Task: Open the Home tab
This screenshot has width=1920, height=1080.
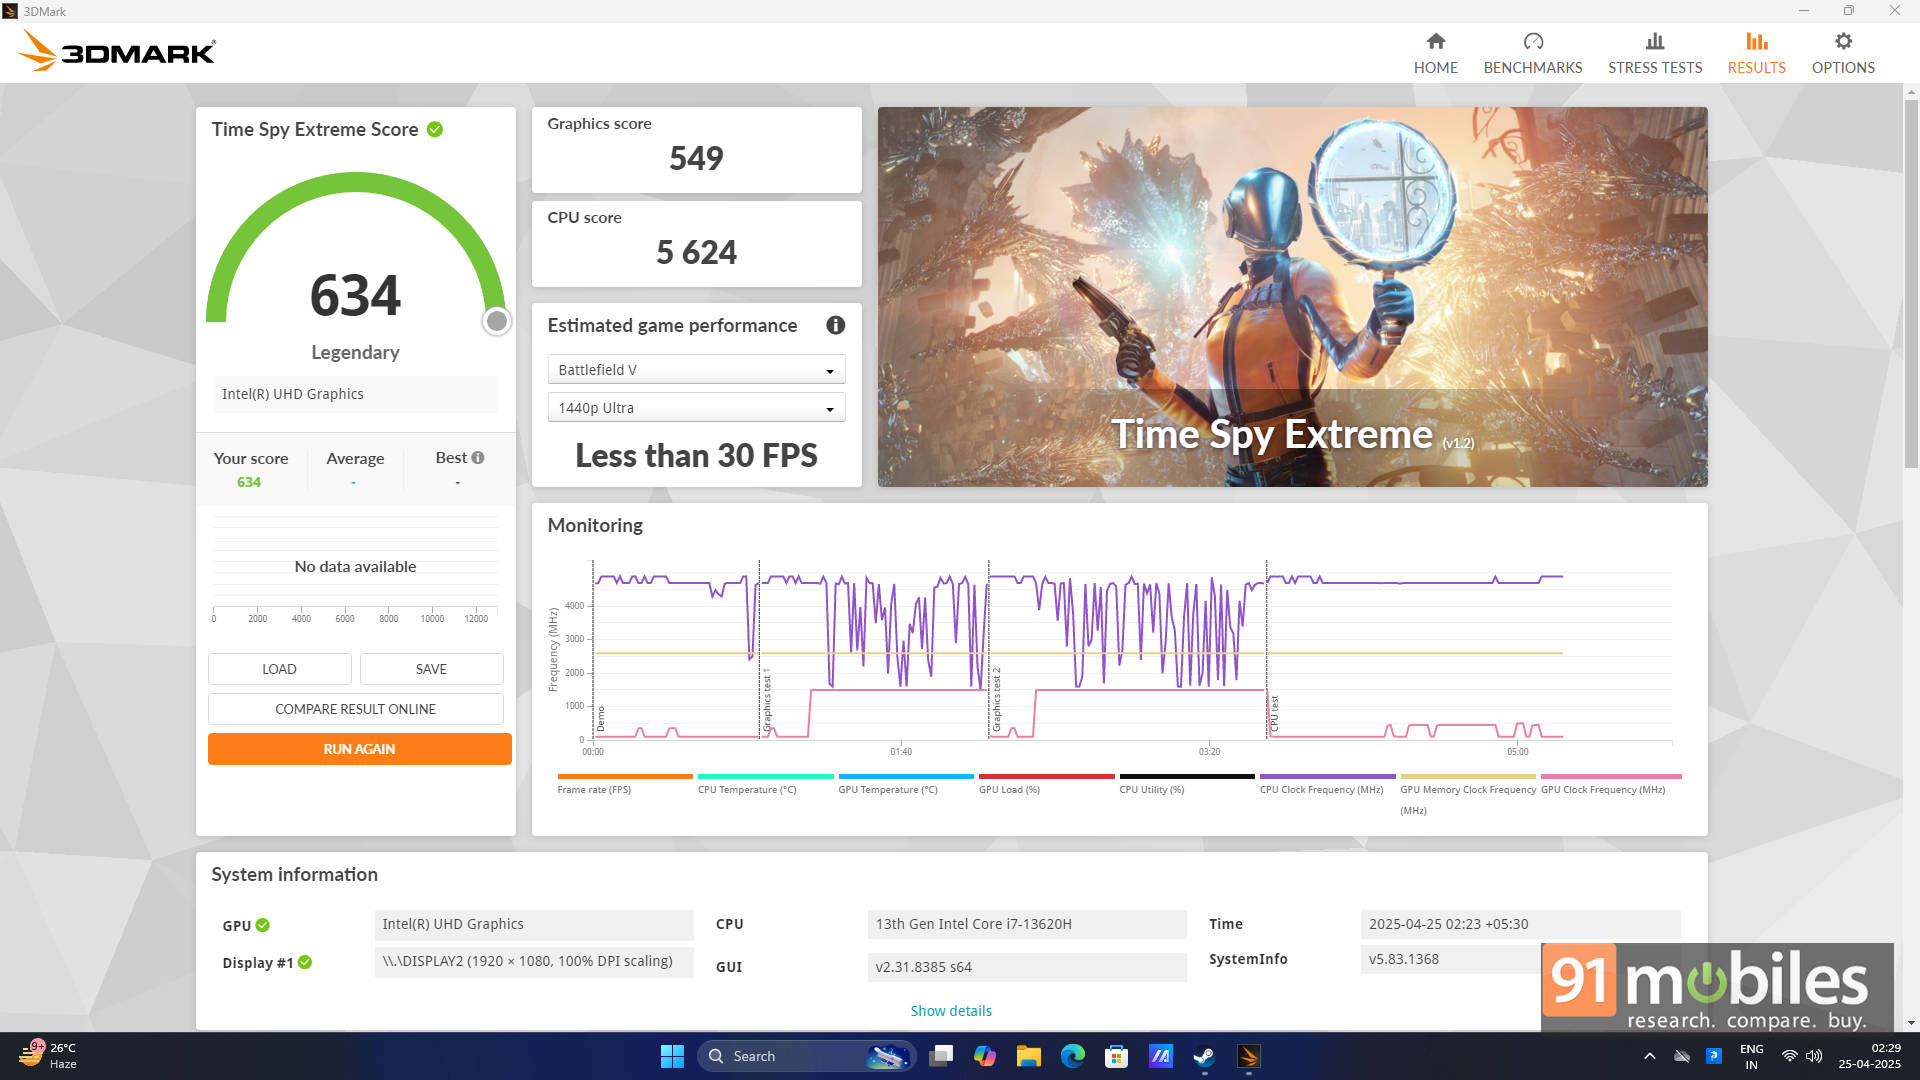Action: 1435,53
